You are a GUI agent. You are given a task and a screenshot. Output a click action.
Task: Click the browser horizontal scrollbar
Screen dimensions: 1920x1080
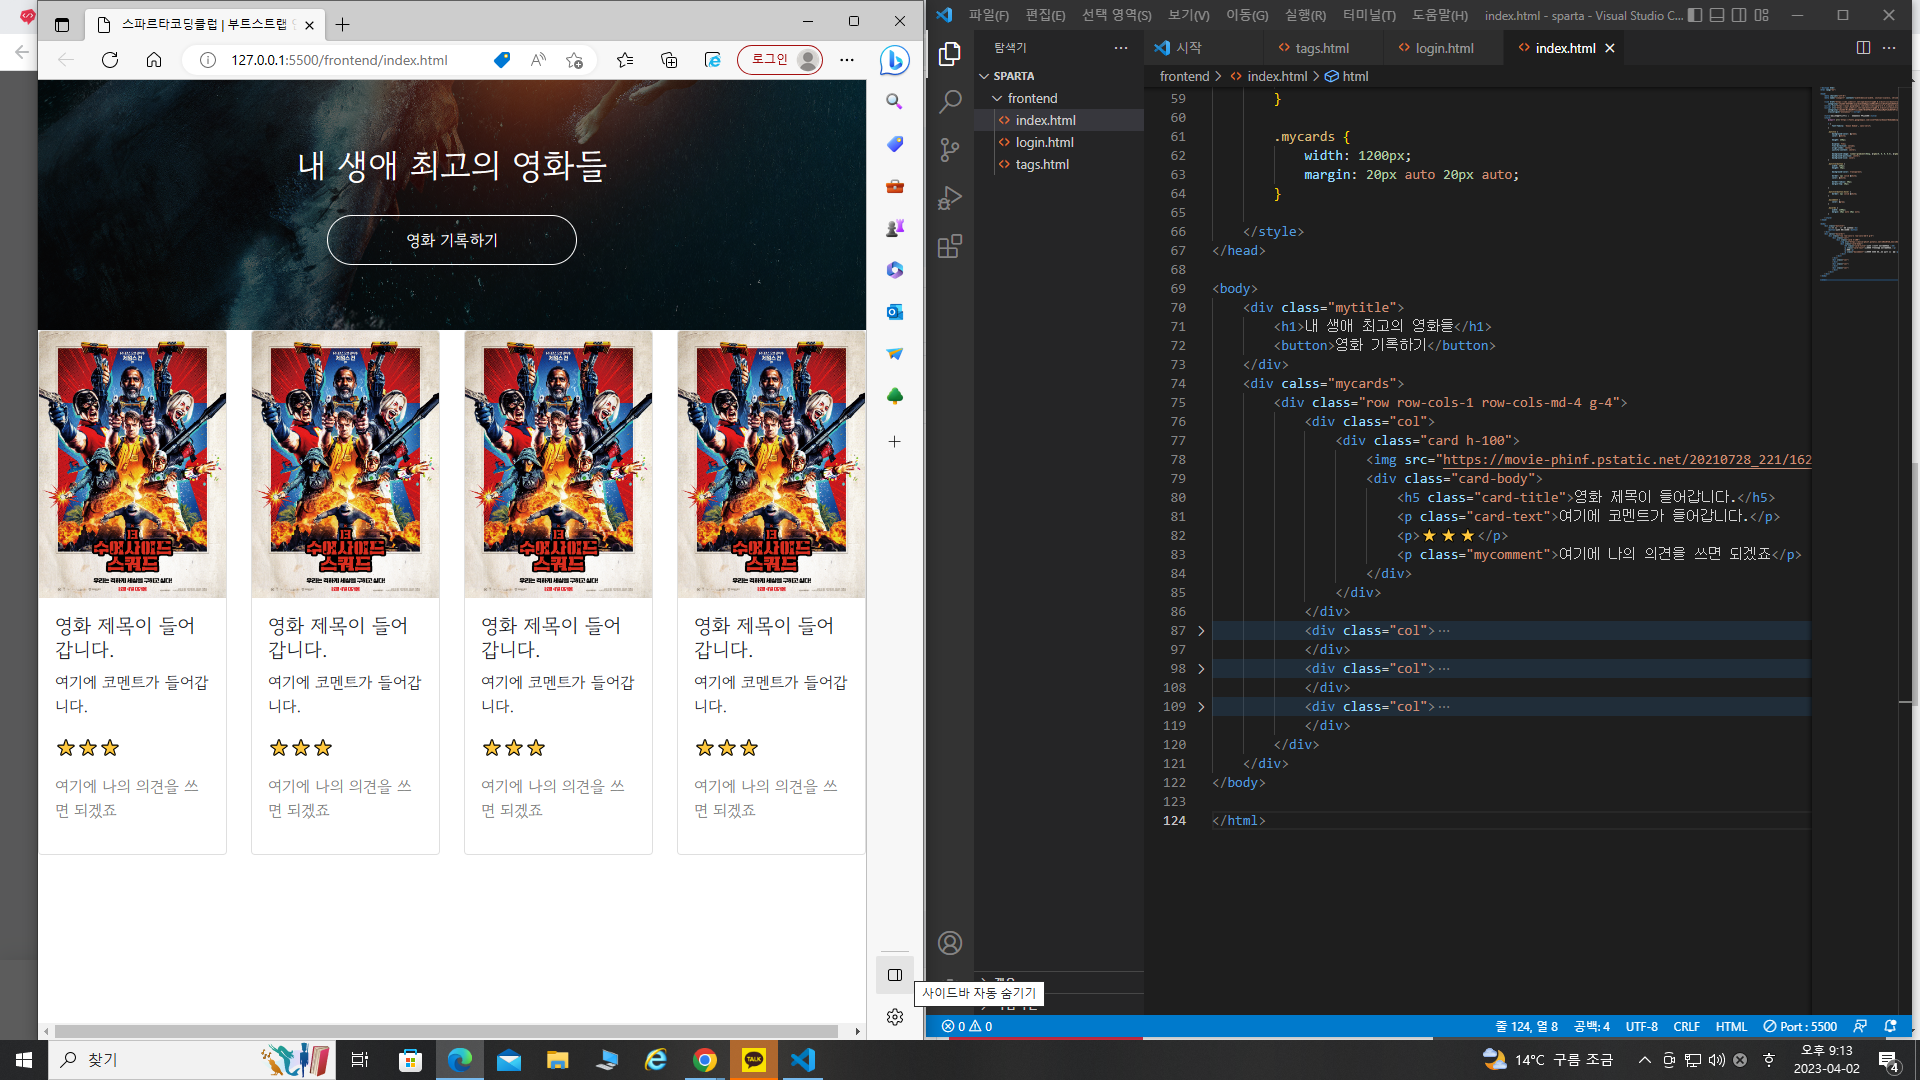click(446, 1031)
